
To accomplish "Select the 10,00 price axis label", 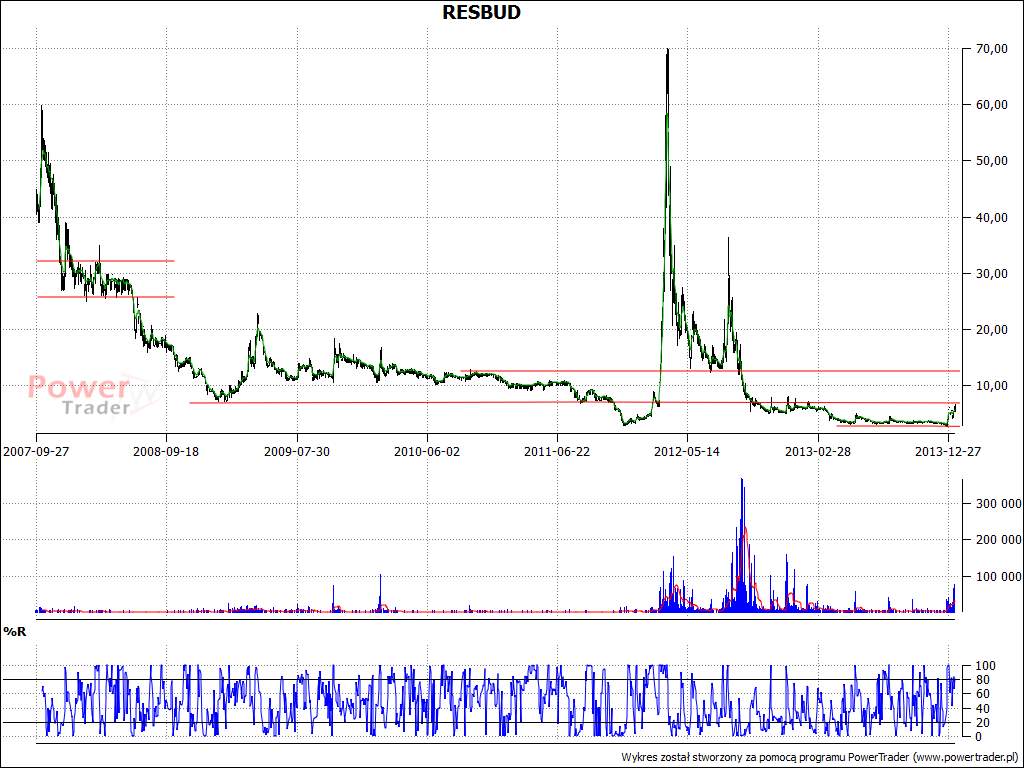I will point(992,386).
